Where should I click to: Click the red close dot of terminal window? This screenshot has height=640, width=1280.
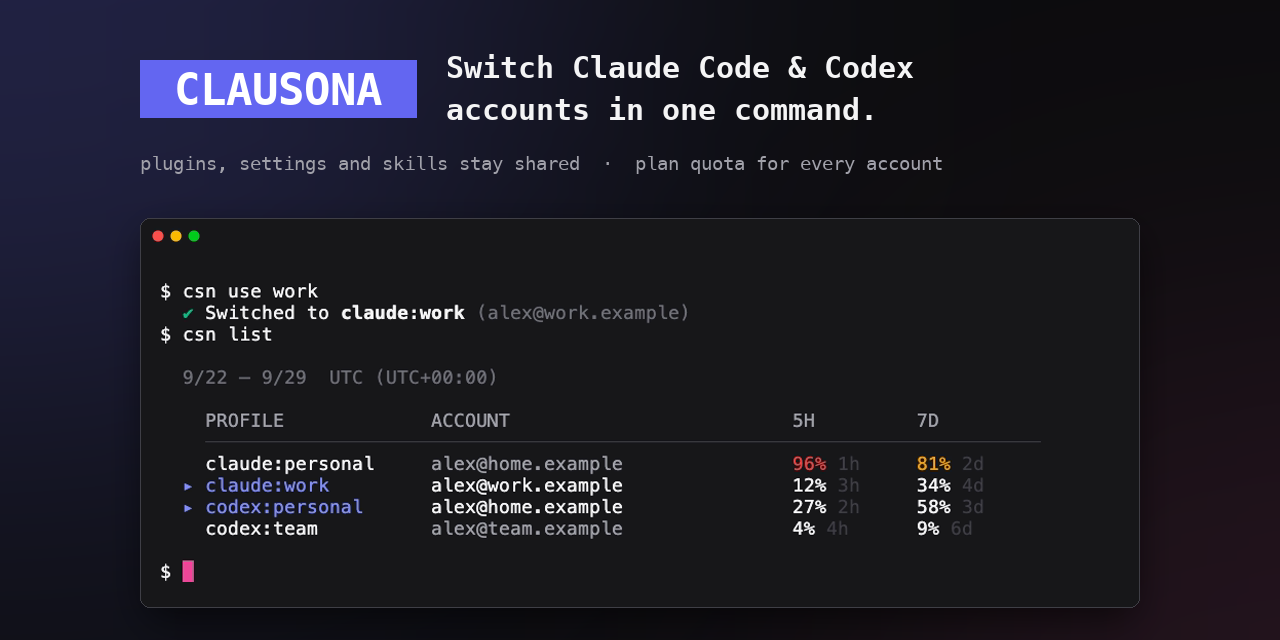(x=158, y=236)
